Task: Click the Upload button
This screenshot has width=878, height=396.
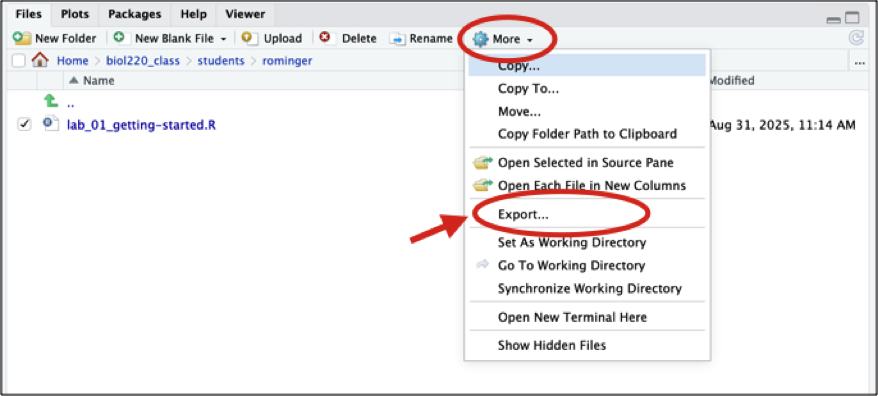Action: pyautogui.click(x=273, y=39)
